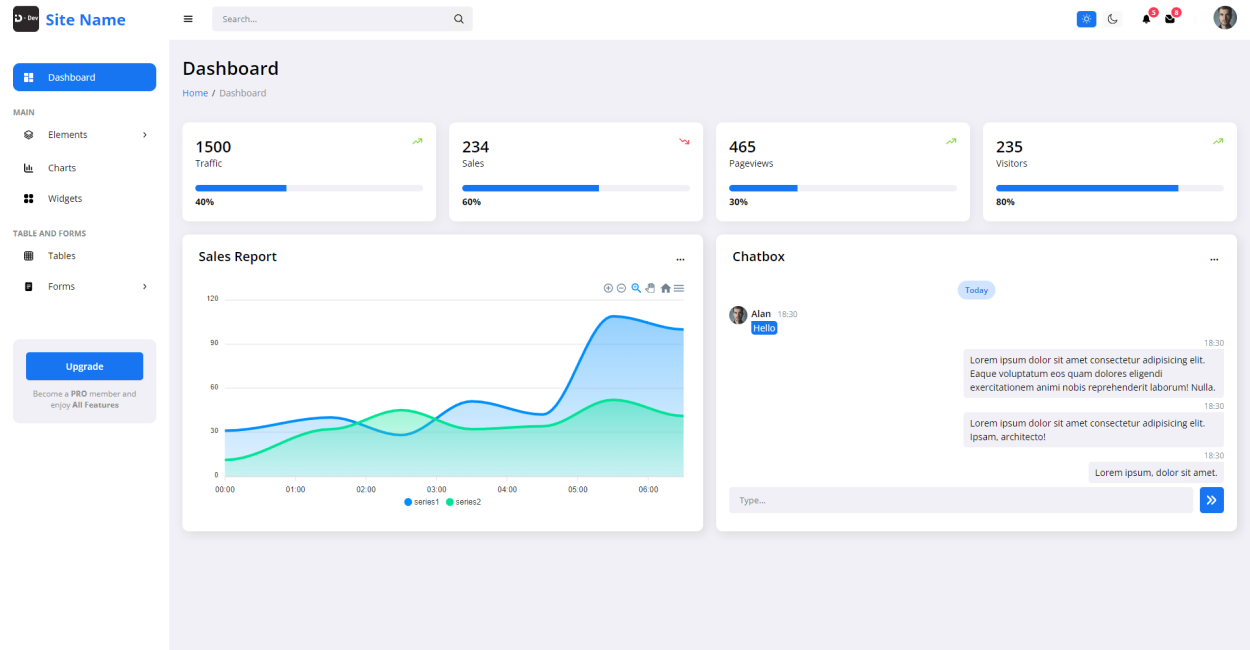Click the chart zoom out icon

(621, 288)
